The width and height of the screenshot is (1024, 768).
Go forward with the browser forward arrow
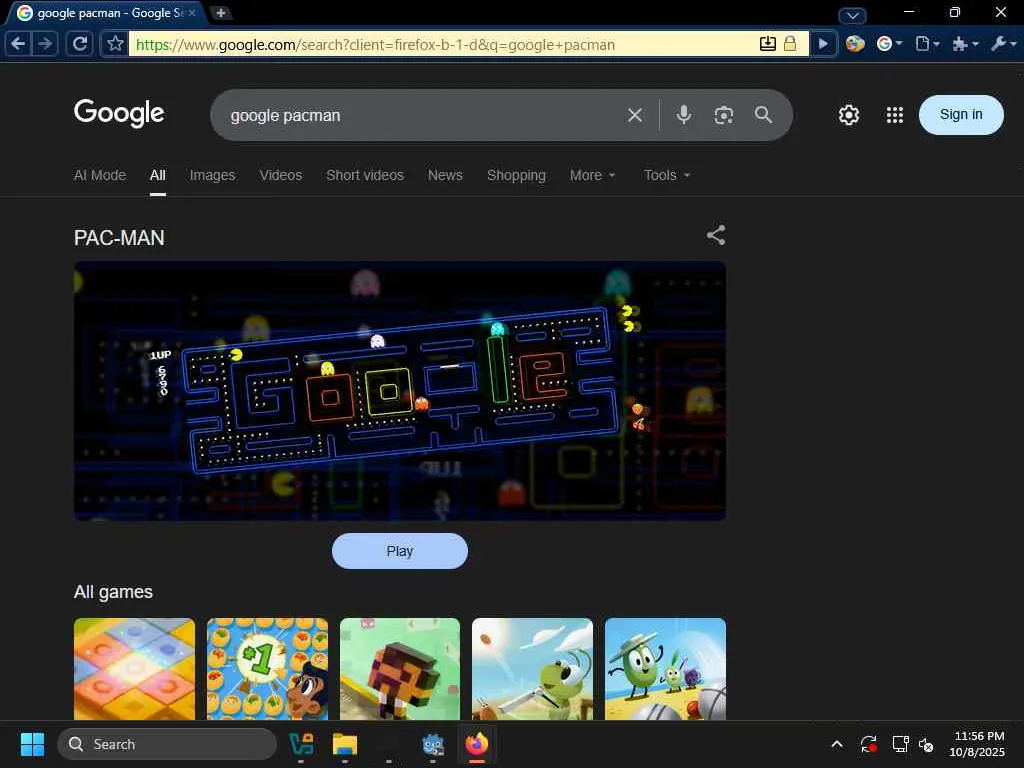45,44
